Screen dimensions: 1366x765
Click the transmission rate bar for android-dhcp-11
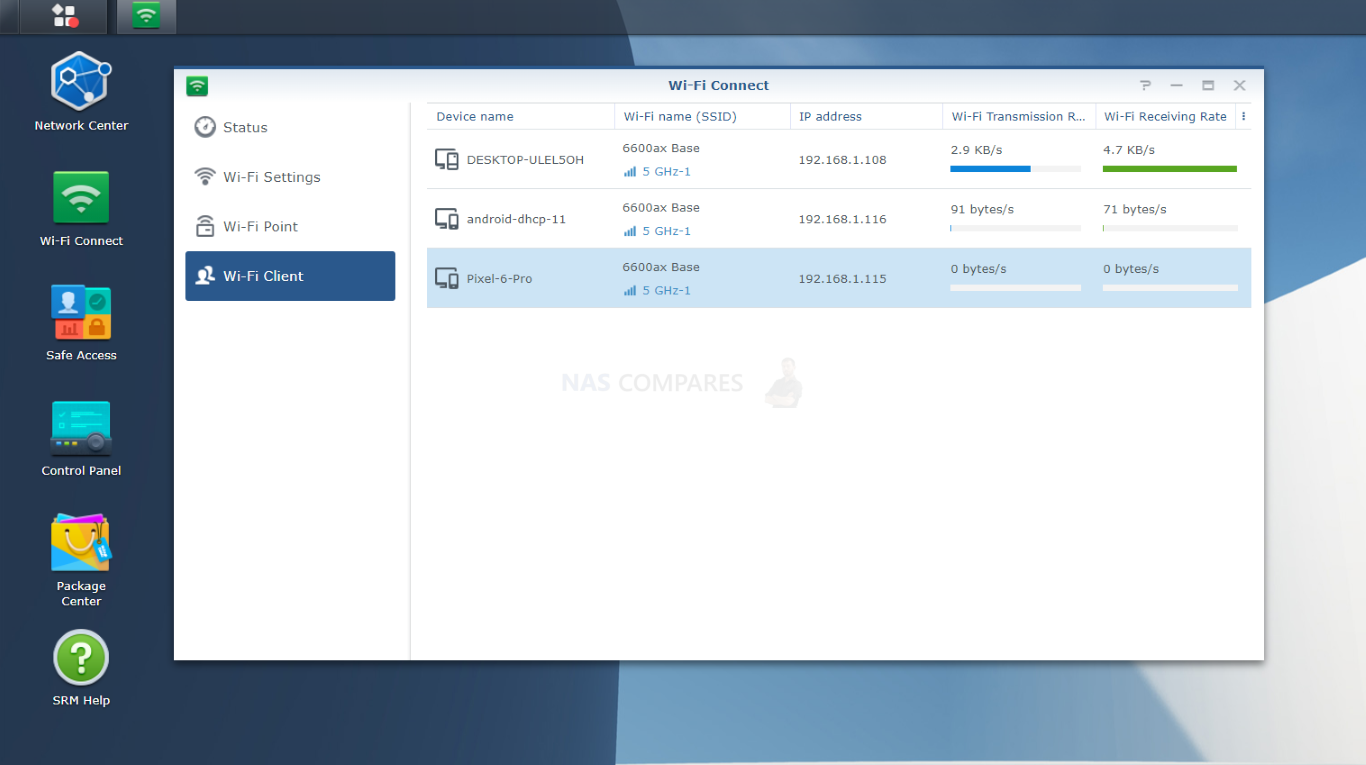1016,228
